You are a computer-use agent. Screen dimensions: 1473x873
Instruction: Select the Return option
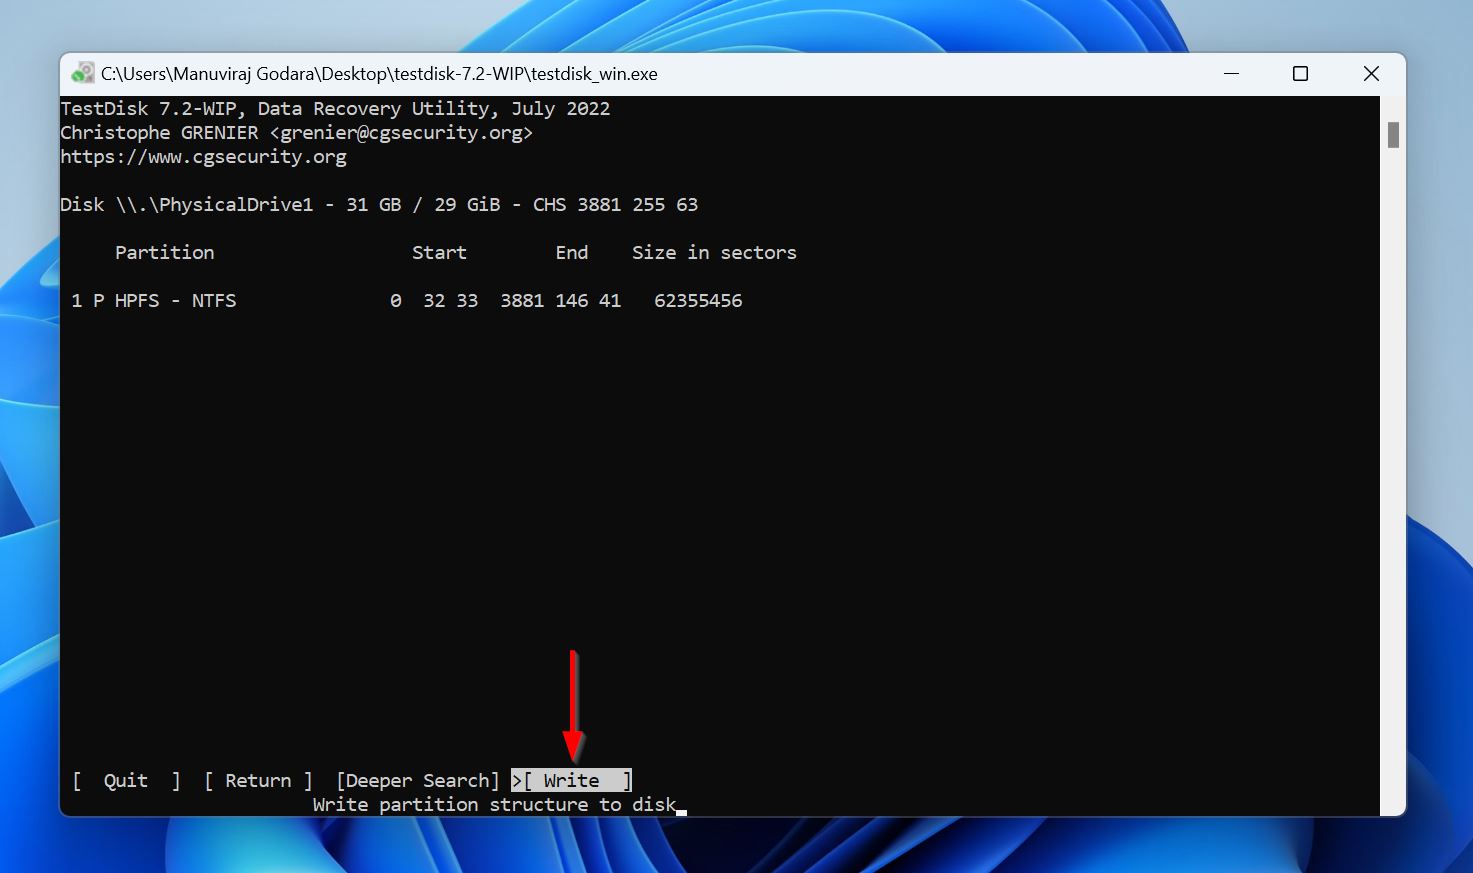pos(258,781)
